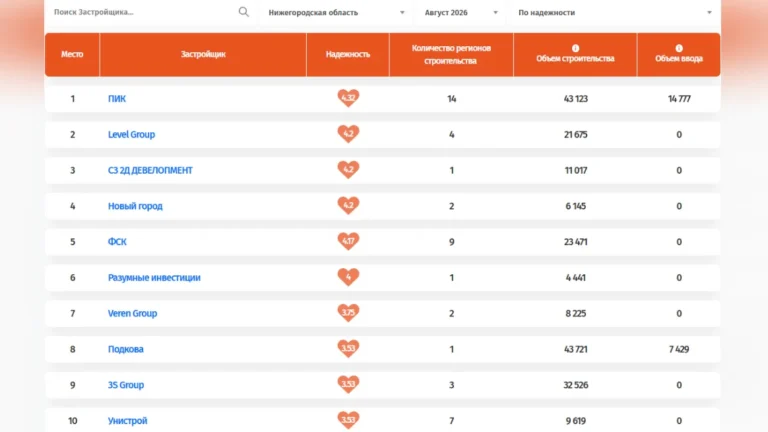Select the 43 721 value for Подкова
The height and width of the screenshot is (432, 768).
click(x=576, y=349)
